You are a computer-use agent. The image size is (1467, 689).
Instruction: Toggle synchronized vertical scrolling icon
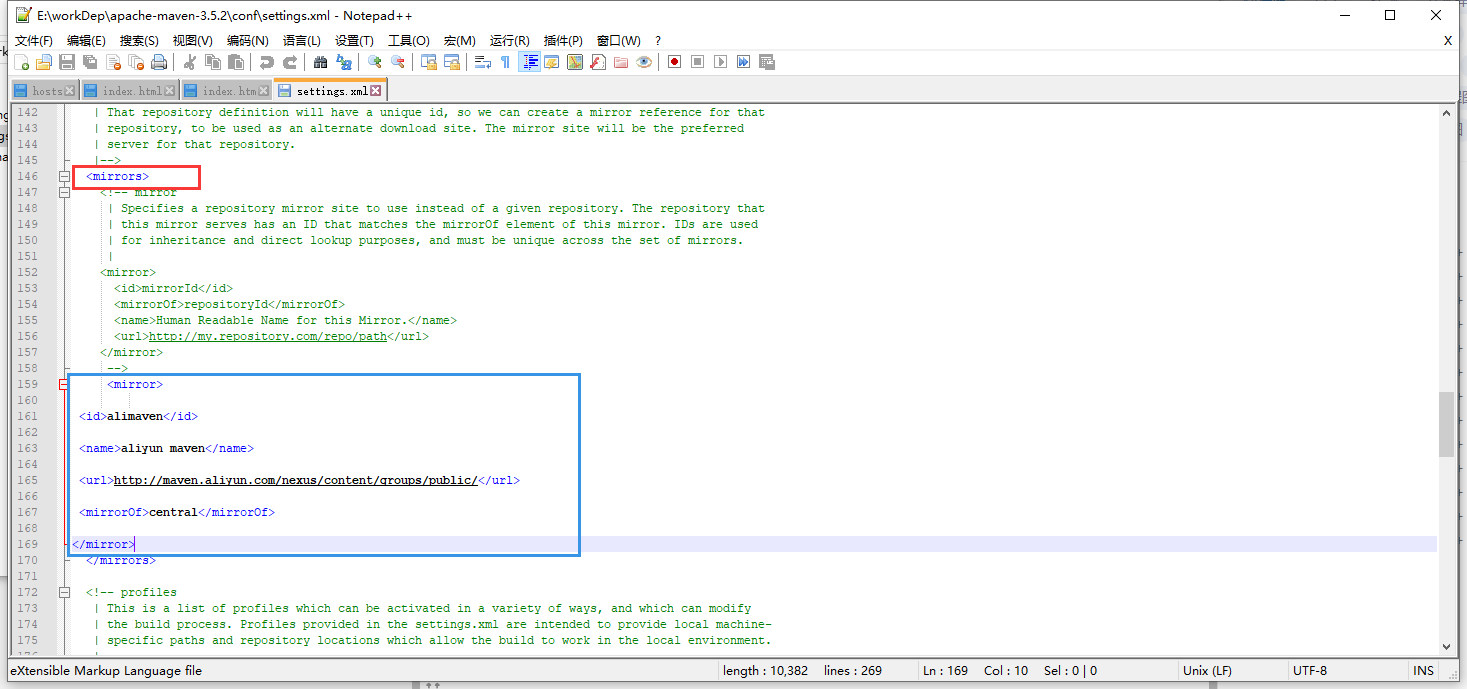pyautogui.click(x=429, y=62)
